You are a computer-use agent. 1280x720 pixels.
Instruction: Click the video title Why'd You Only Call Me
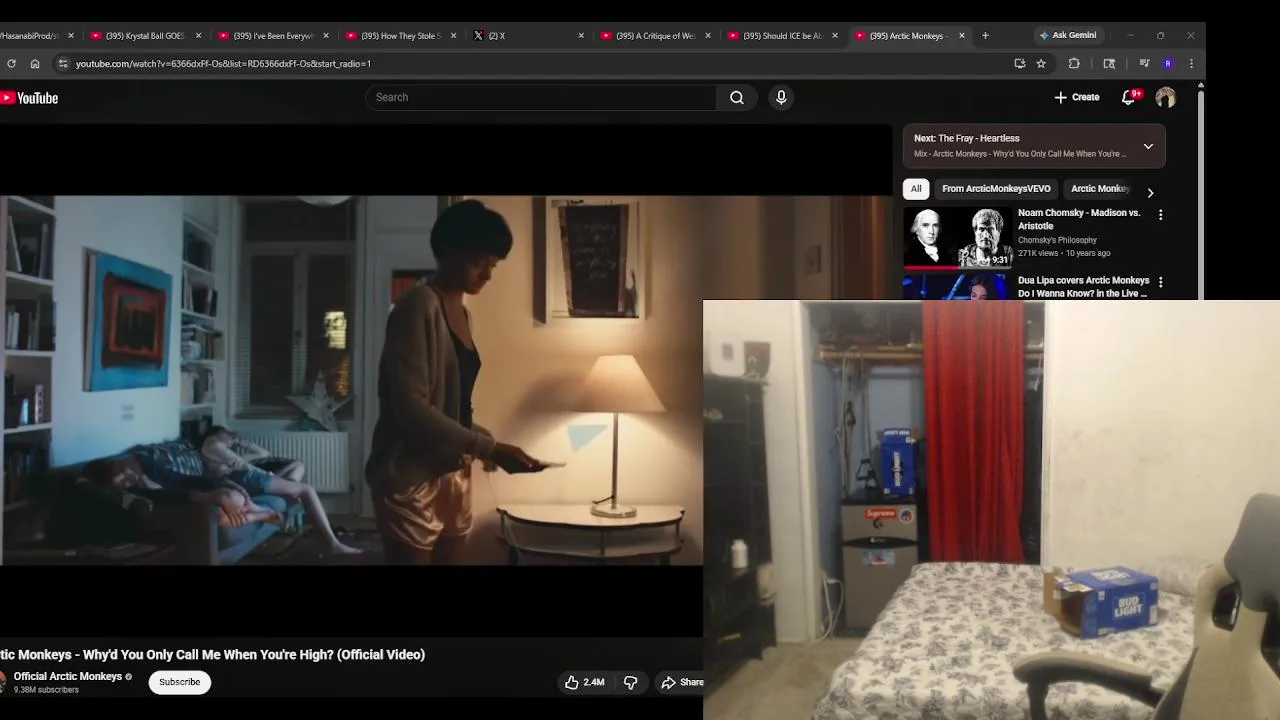point(212,654)
